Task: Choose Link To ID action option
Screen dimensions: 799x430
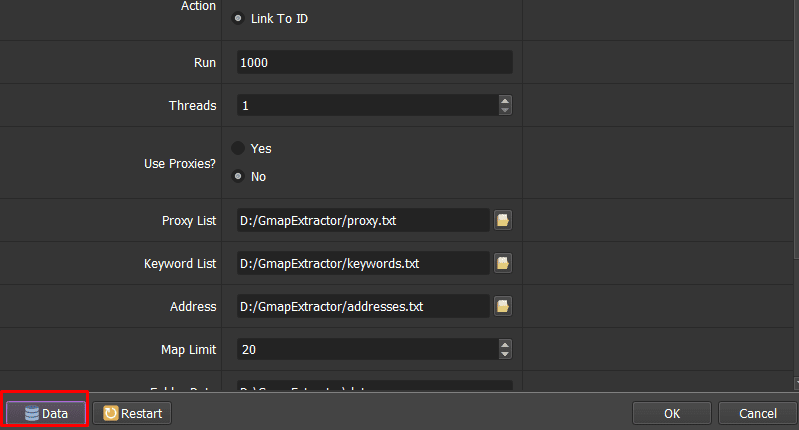Action: pos(238,18)
